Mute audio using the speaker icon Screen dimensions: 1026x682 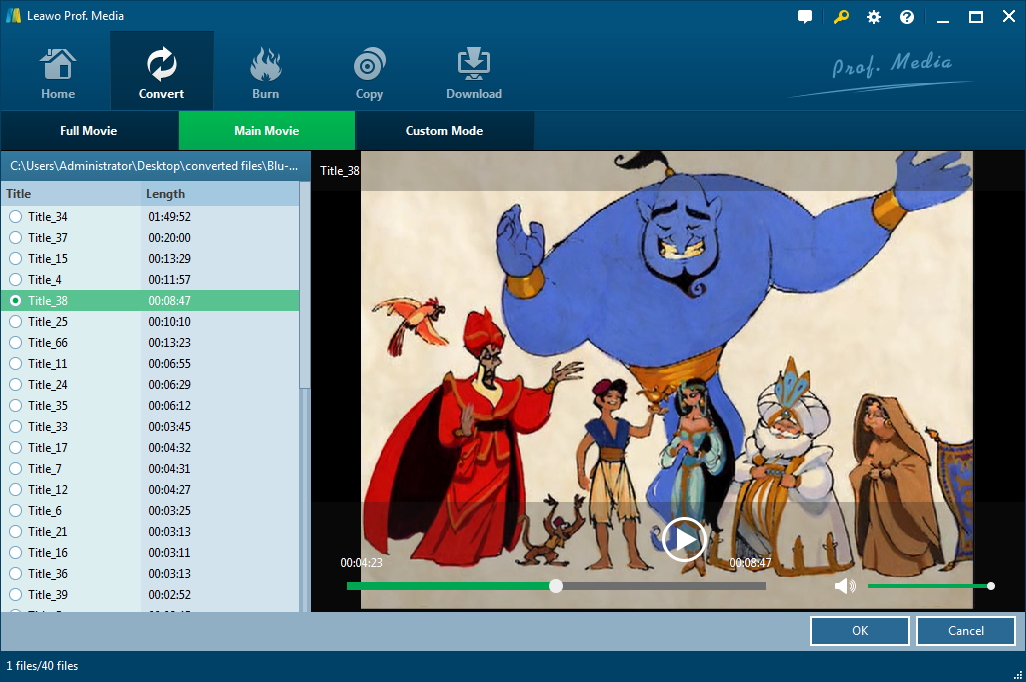(845, 586)
